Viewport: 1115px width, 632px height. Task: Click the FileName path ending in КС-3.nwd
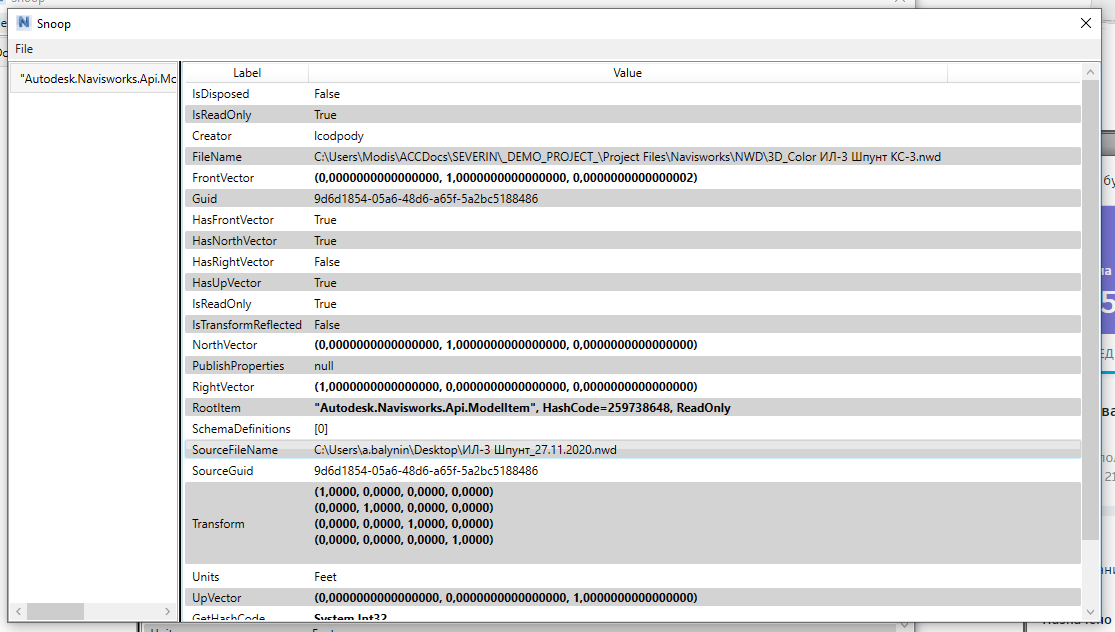(x=627, y=157)
